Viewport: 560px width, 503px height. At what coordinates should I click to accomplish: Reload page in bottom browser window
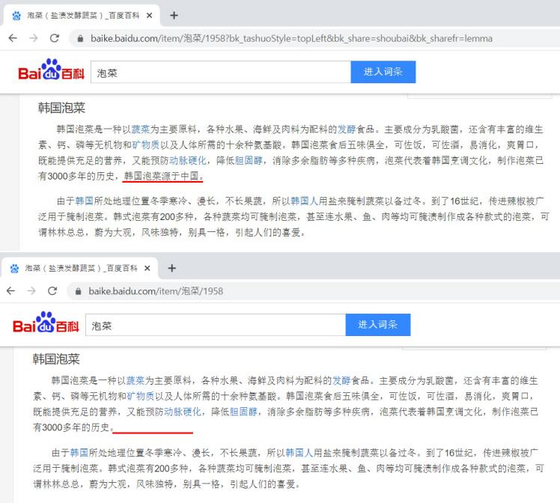click(x=52, y=291)
